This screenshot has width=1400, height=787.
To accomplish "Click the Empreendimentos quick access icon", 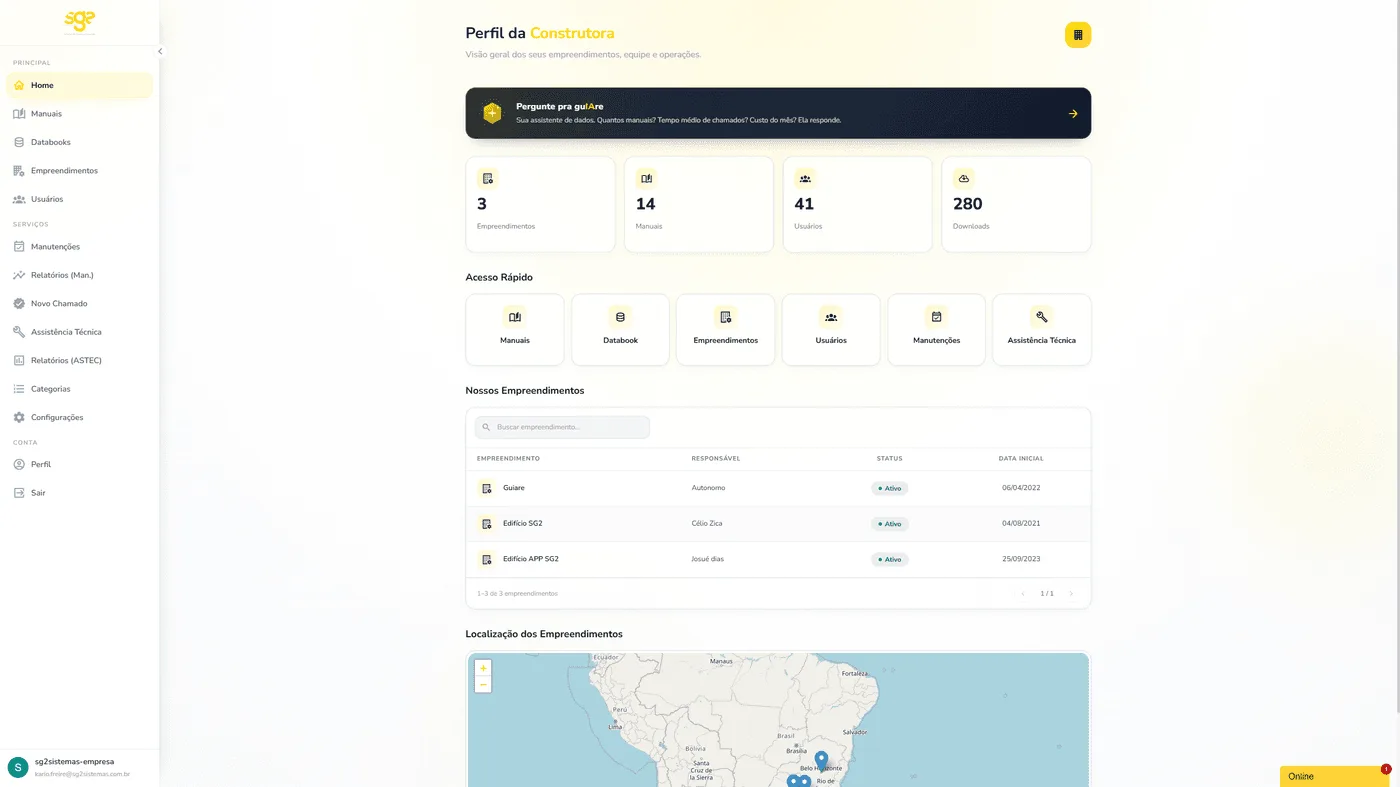I will click(x=726, y=317).
